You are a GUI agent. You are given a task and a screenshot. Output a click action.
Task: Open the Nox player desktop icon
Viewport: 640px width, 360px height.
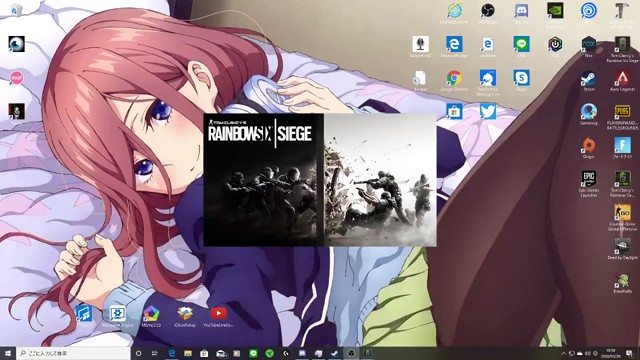[x=589, y=44]
